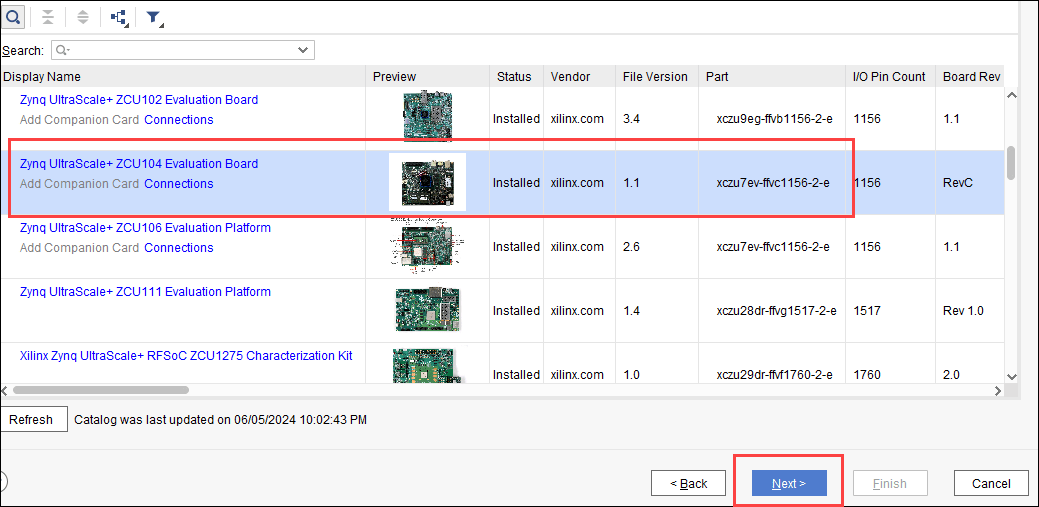
Task: Click Add Companion Card under ZCU102
Action: point(80,120)
